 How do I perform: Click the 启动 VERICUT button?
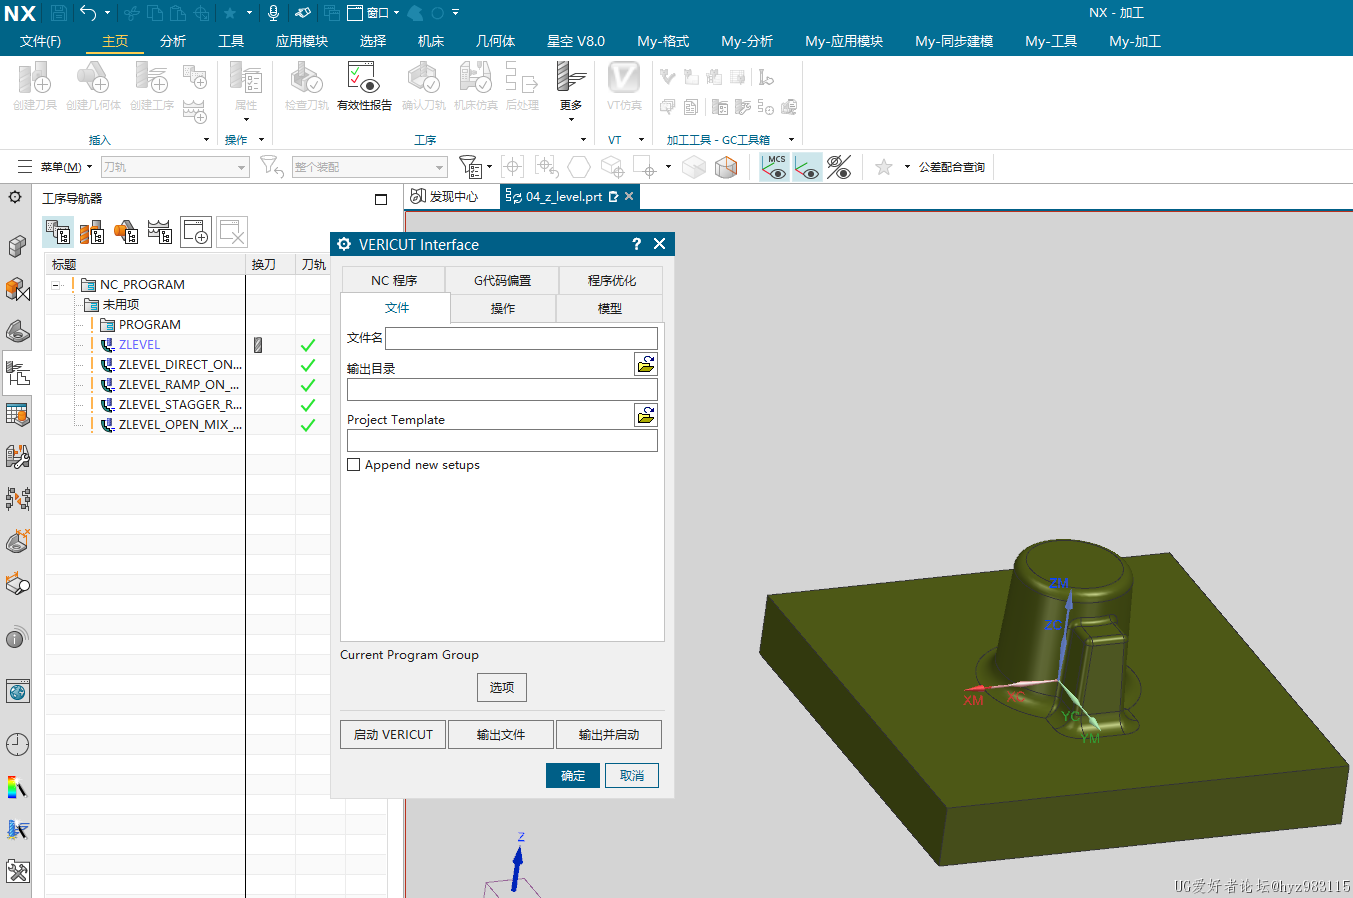click(x=393, y=735)
